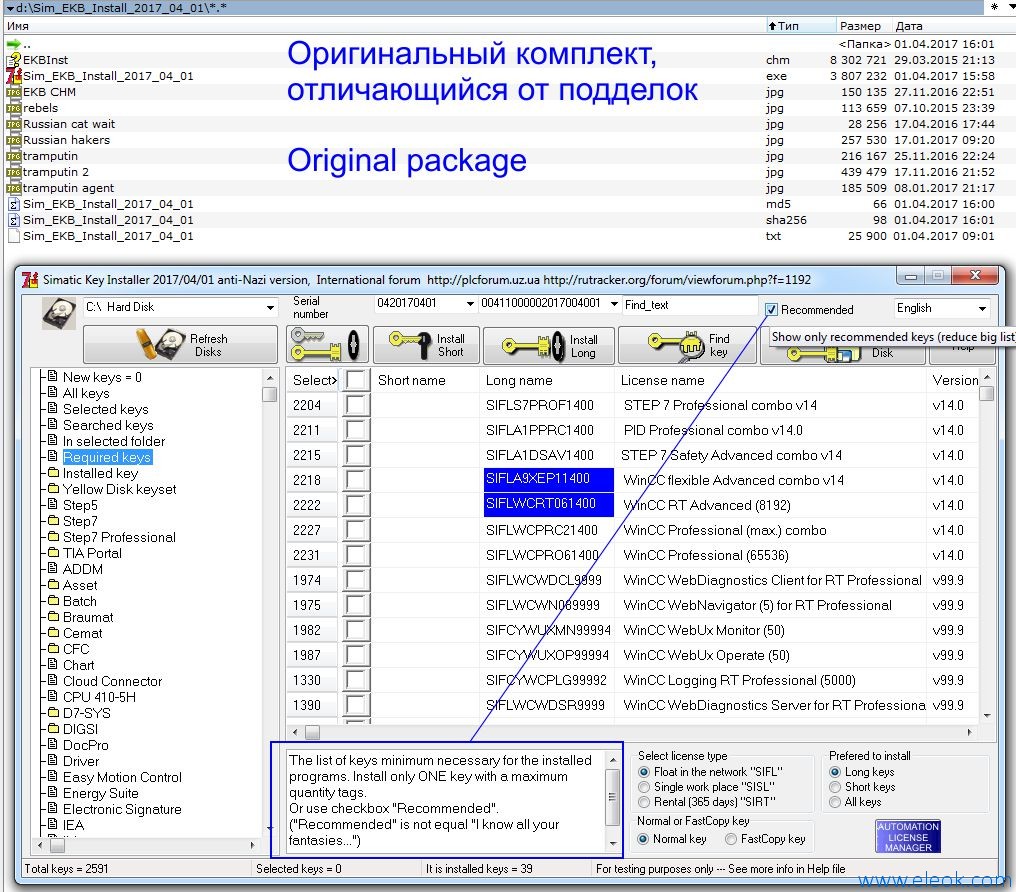Check the box for key 2218
Screen dimensions: 1016x892
click(356, 480)
